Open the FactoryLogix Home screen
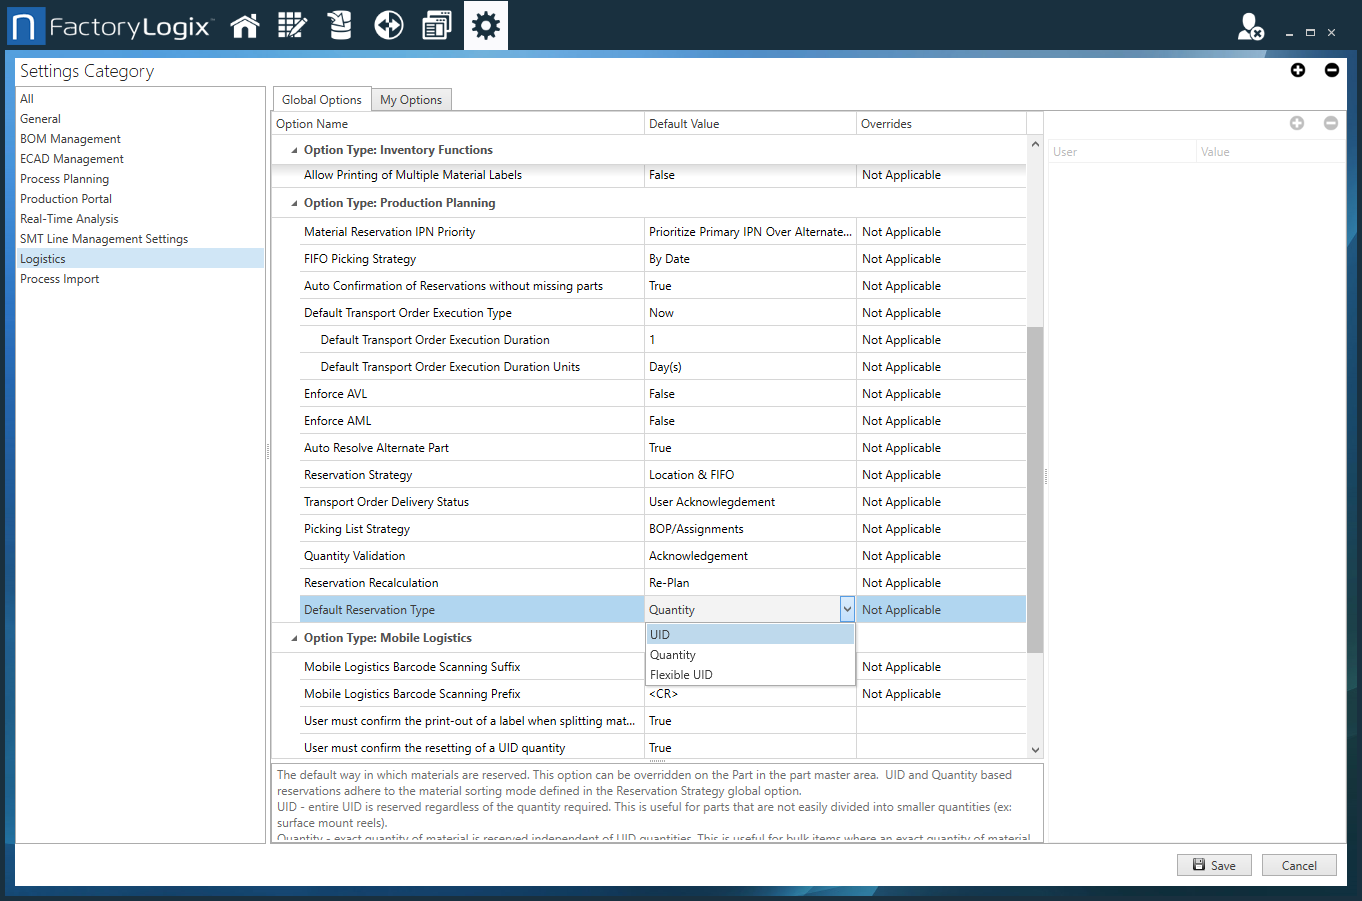The height and width of the screenshot is (901, 1362). tap(245, 25)
